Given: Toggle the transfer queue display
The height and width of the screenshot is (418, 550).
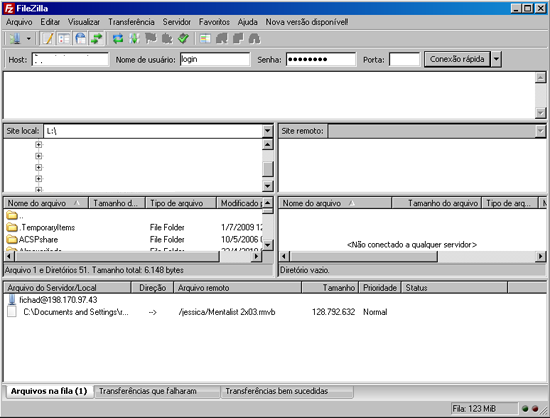Looking at the screenshot, I should coord(96,39).
